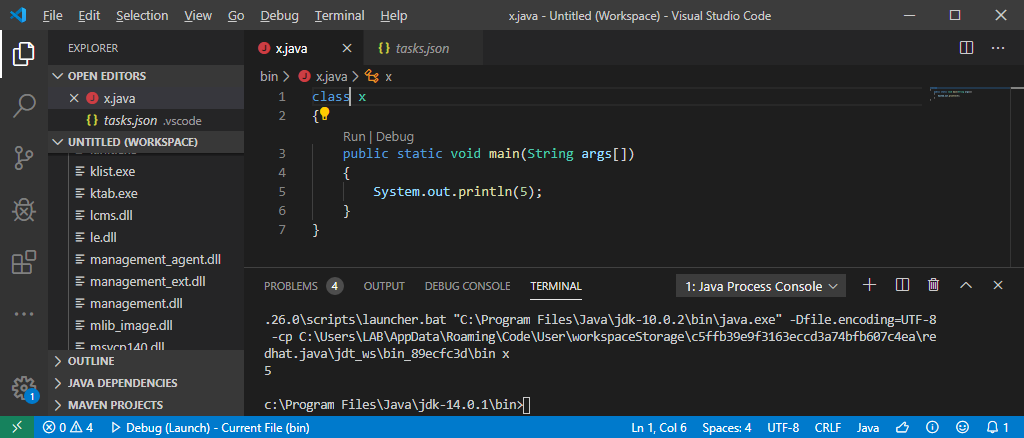
Task: Open the Run and Debug view
Action: tap(24, 210)
